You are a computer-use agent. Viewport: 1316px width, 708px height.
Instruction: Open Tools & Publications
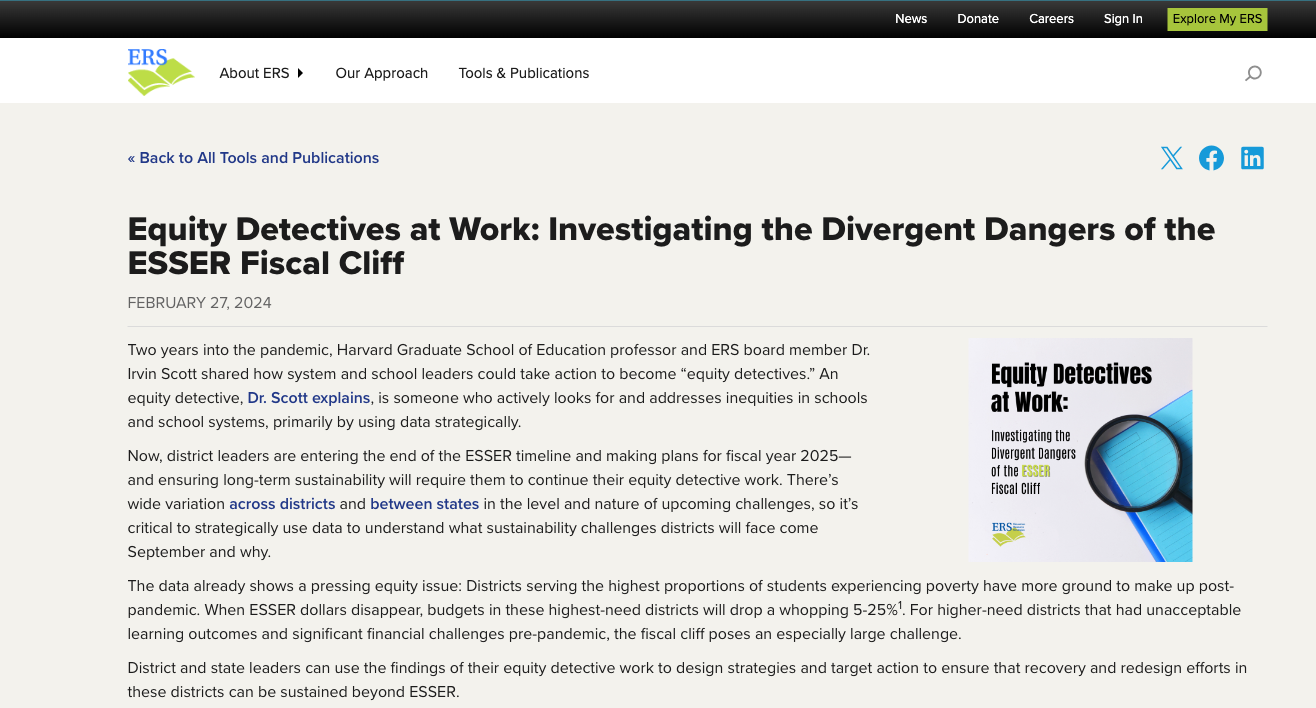click(x=523, y=72)
